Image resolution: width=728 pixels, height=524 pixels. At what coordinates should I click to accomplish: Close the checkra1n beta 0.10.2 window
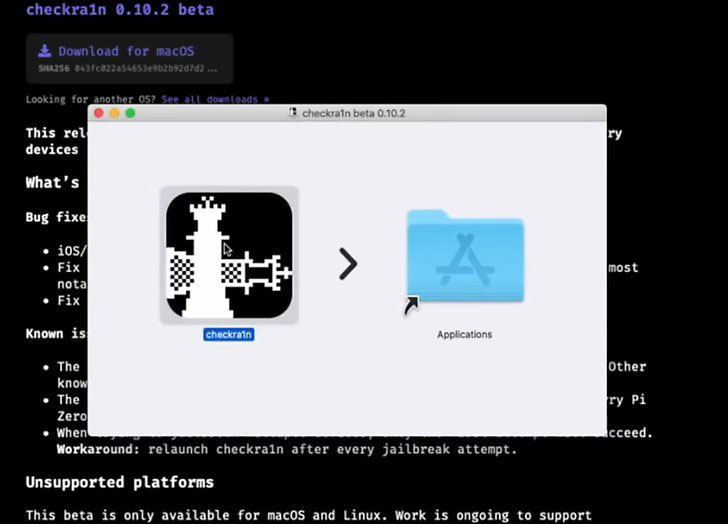click(99, 113)
